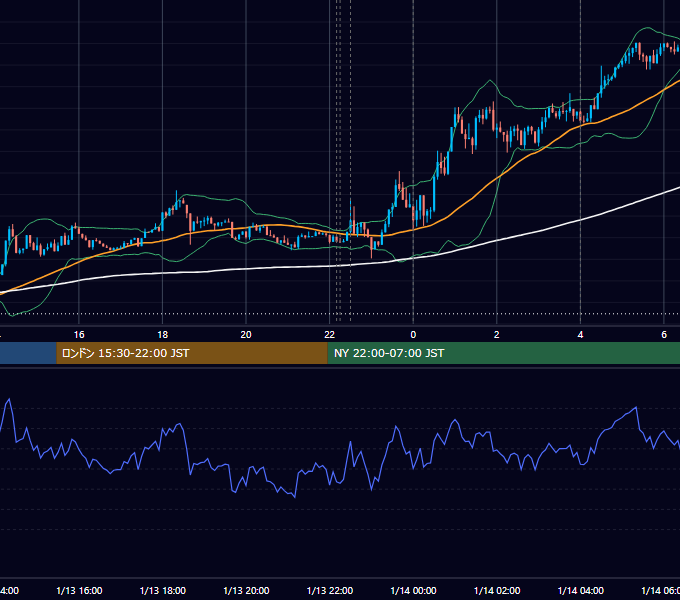The width and height of the screenshot is (680, 600).
Task: Click the NY 22:00-07:00 JST session bar
Action: tap(503, 353)
